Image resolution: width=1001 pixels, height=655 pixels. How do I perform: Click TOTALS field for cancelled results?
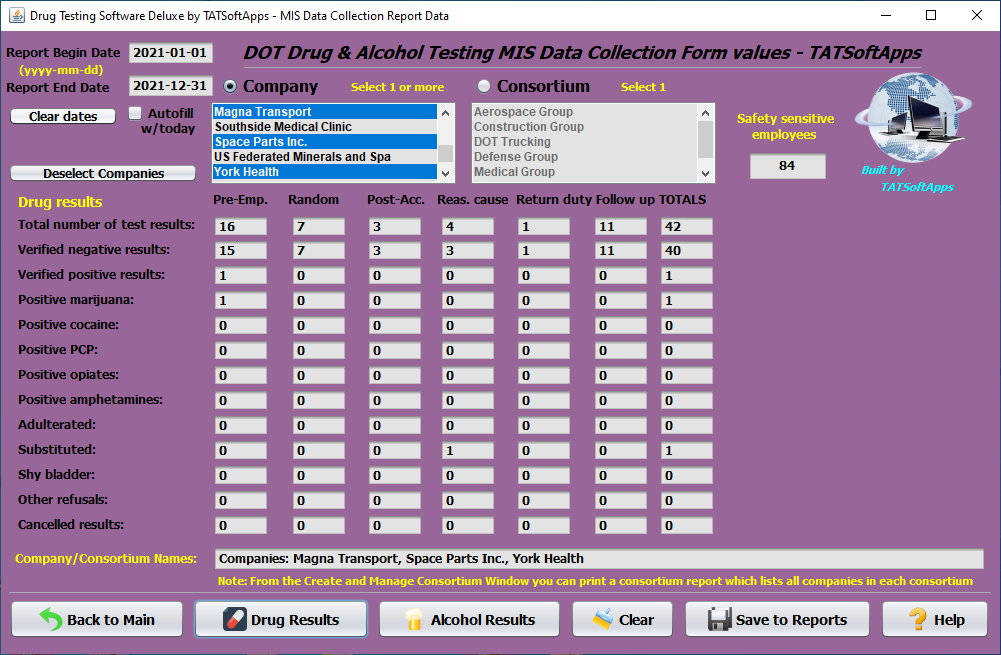[686, 525]
